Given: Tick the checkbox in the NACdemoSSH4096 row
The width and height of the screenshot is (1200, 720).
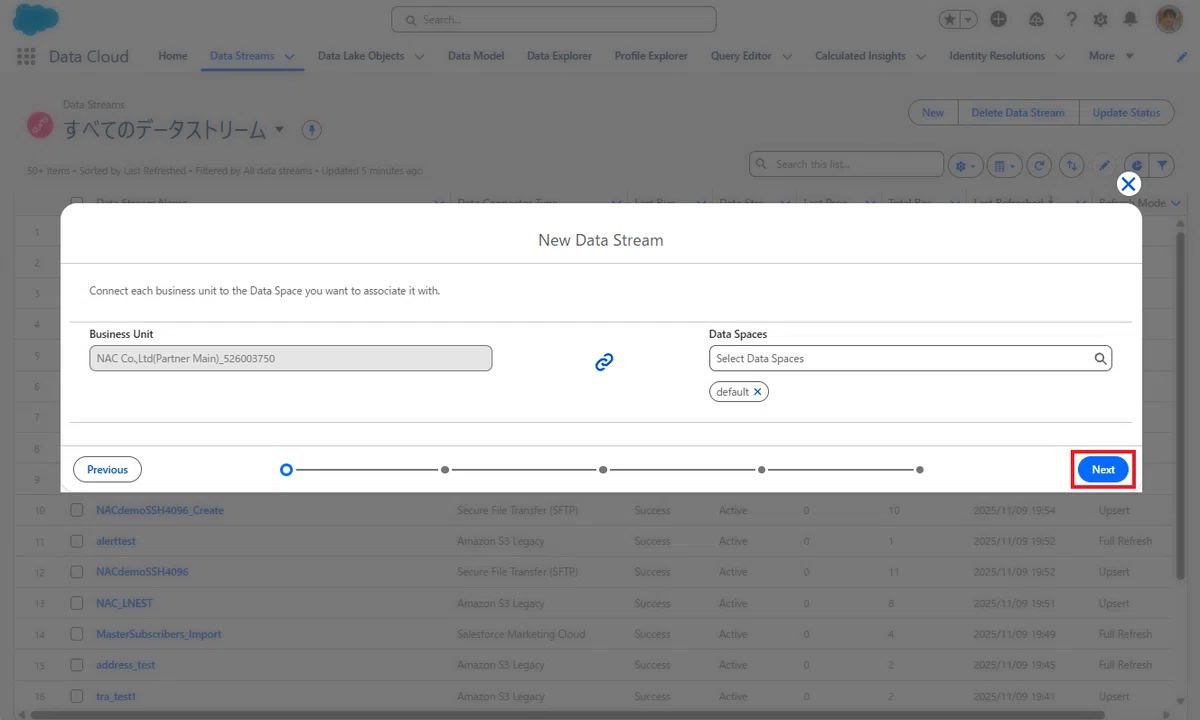Looking at the screenshot, I should tap(77, 572).
